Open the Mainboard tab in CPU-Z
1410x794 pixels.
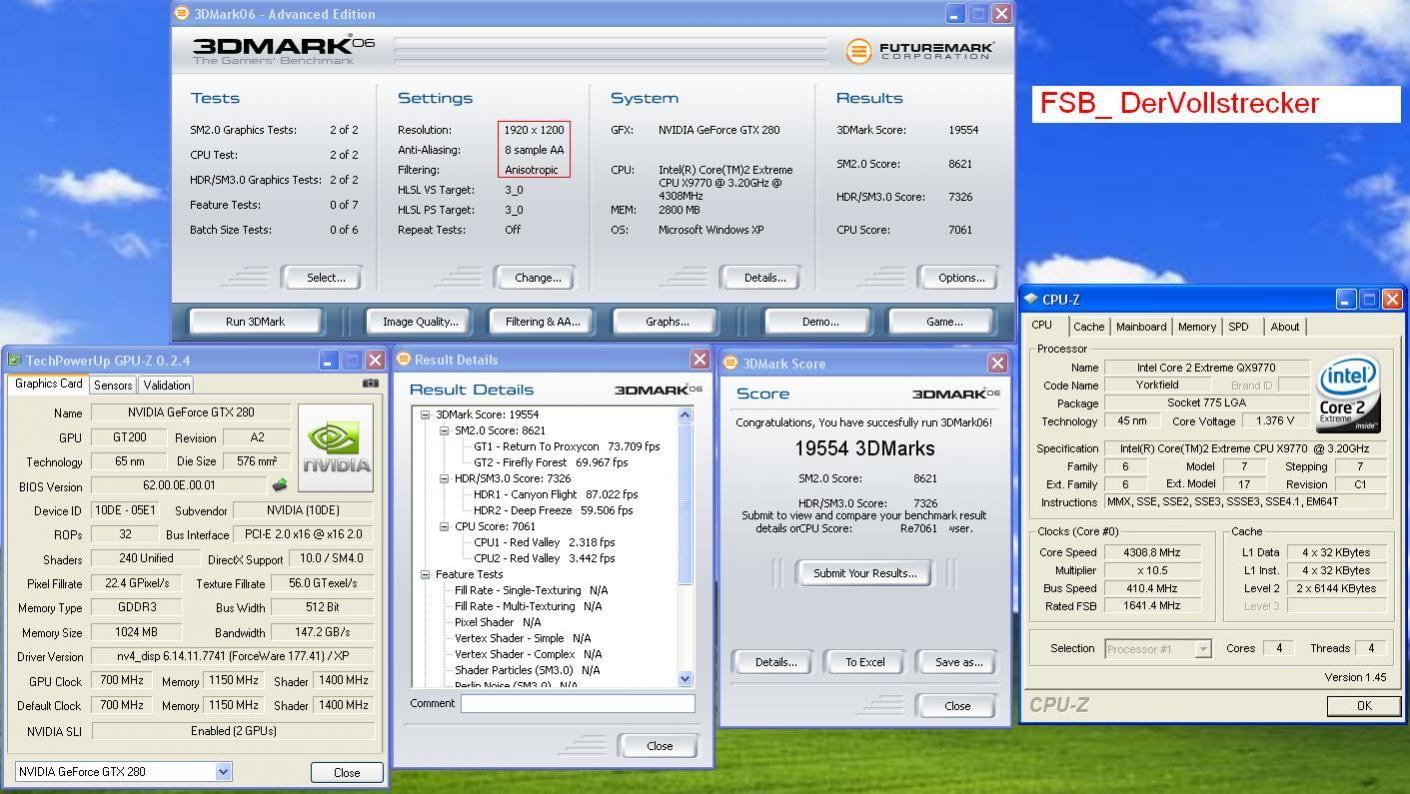pyautogui.click(x=1141, y=327)
